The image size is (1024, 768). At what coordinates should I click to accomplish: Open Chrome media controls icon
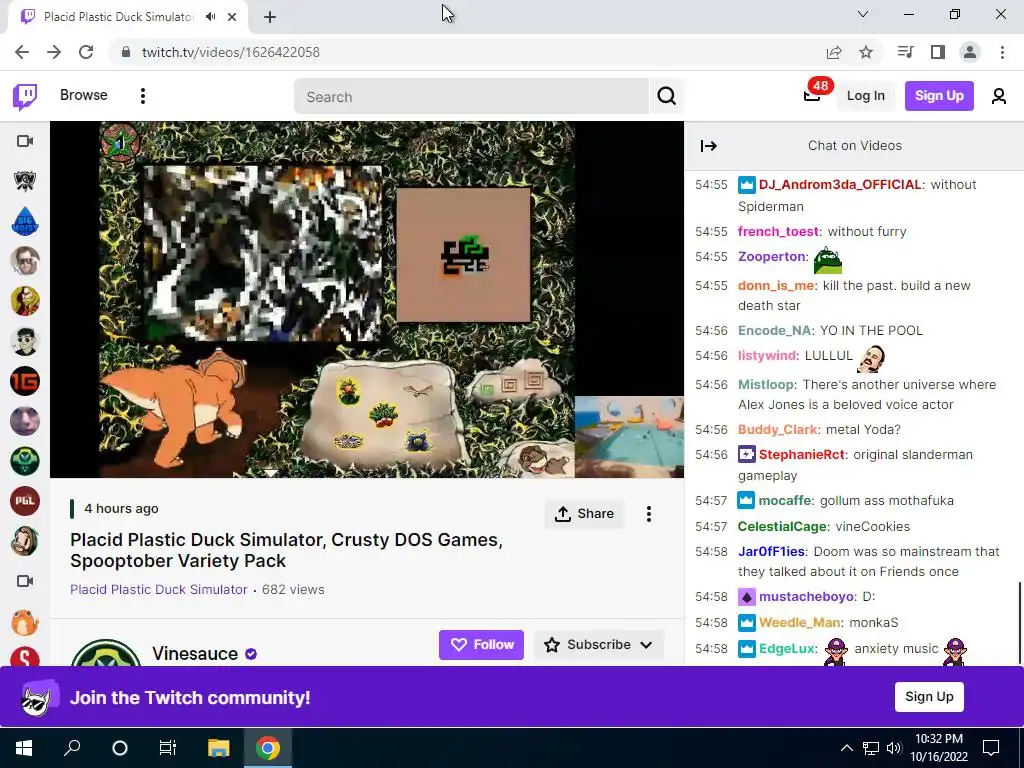(905, 52)
